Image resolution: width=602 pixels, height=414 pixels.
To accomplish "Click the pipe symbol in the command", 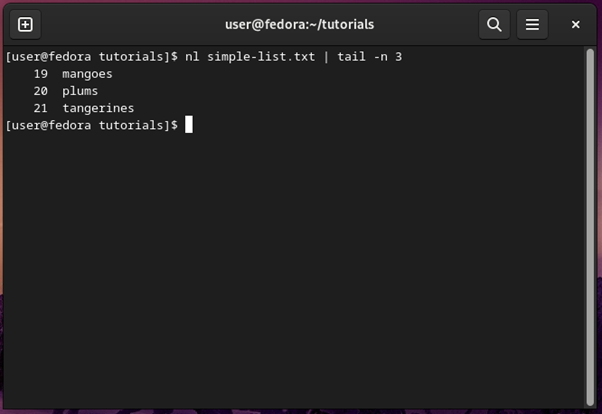I will click(x=325, y=57).
